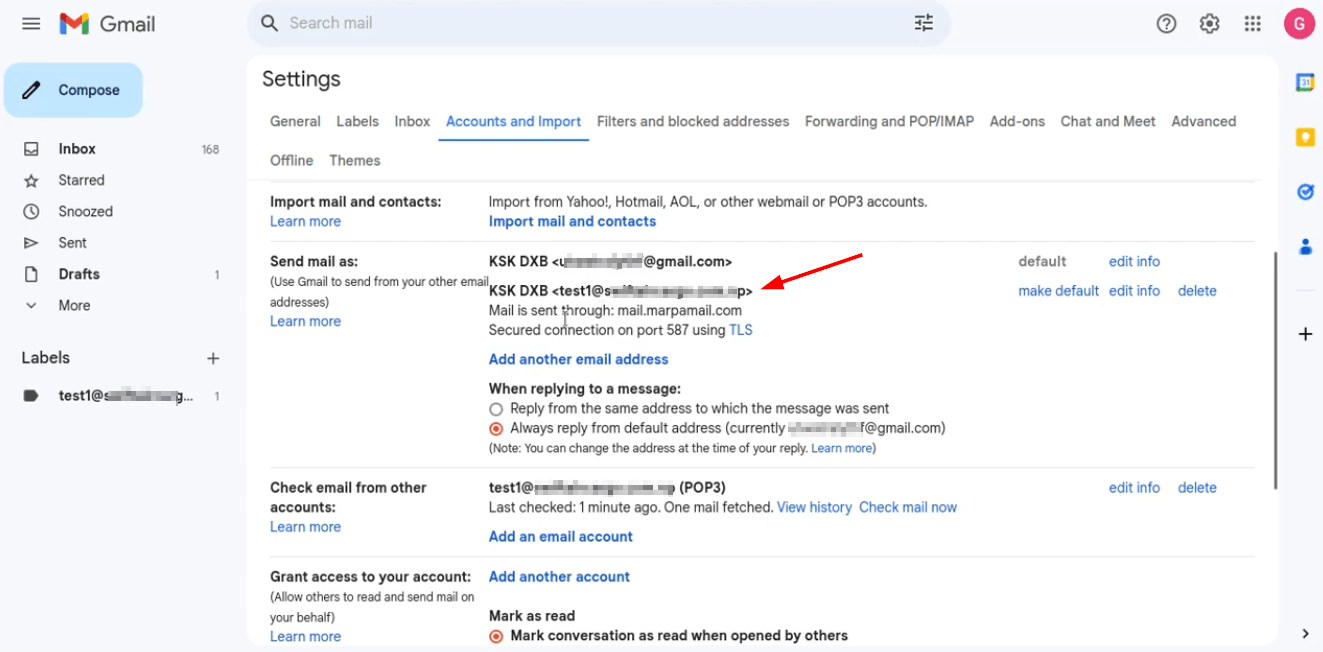This screenshot has height=652, width=1323.
Task: Open the Settings gear icon
Action: [1209, 23]
